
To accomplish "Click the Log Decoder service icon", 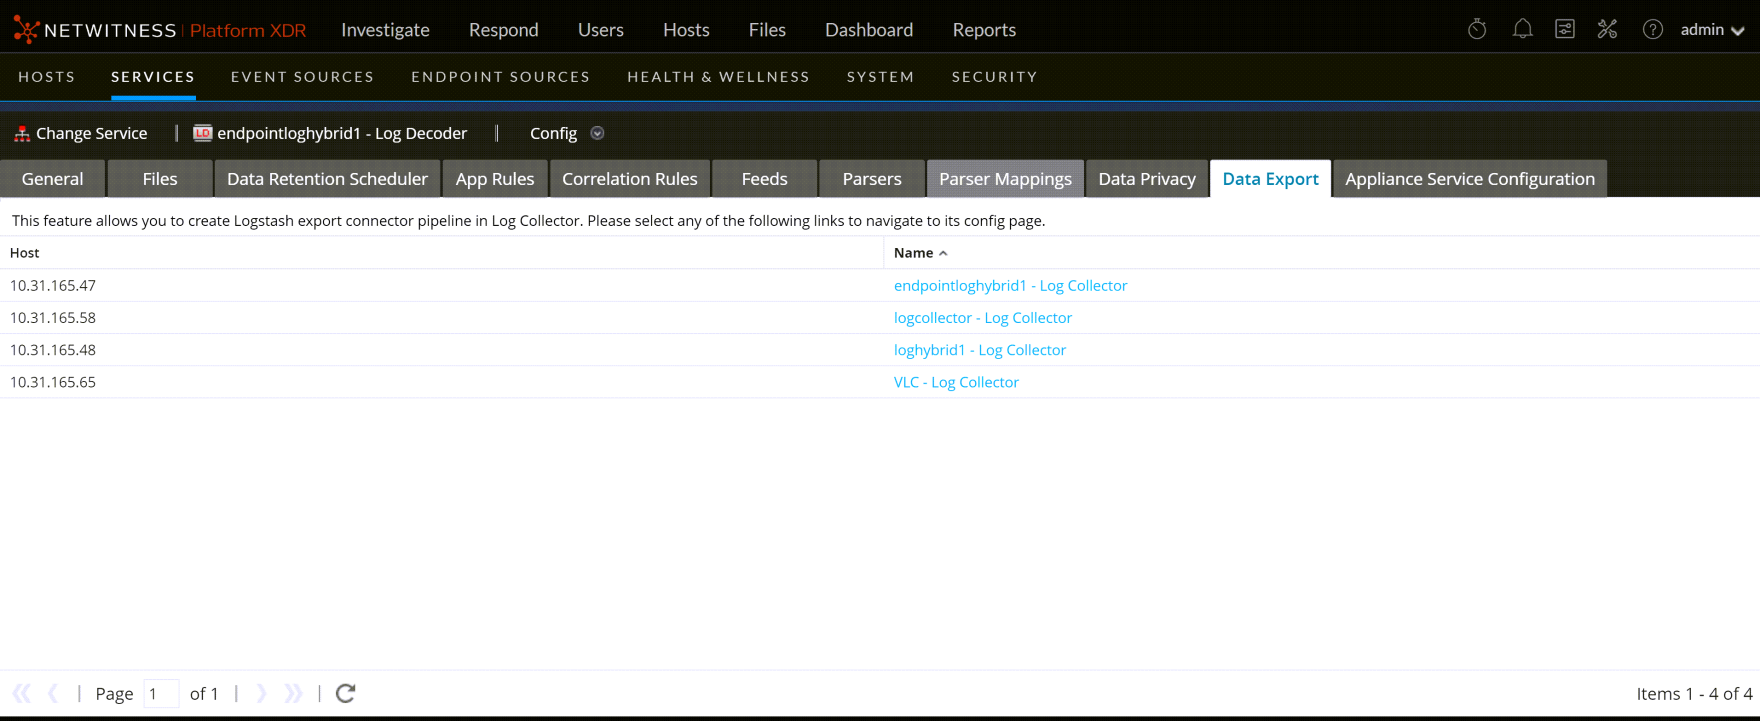I will click(202, 133).
